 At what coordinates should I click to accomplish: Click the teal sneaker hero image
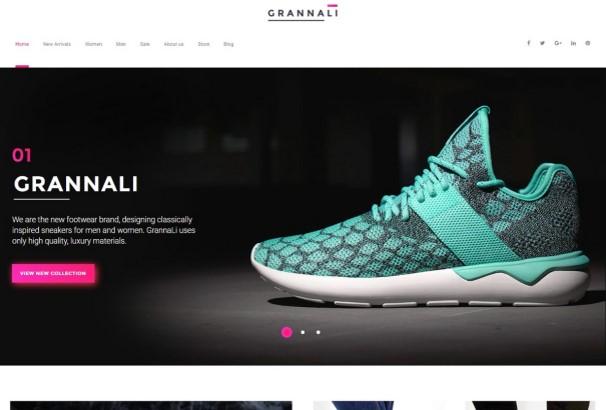click(420, 207)
